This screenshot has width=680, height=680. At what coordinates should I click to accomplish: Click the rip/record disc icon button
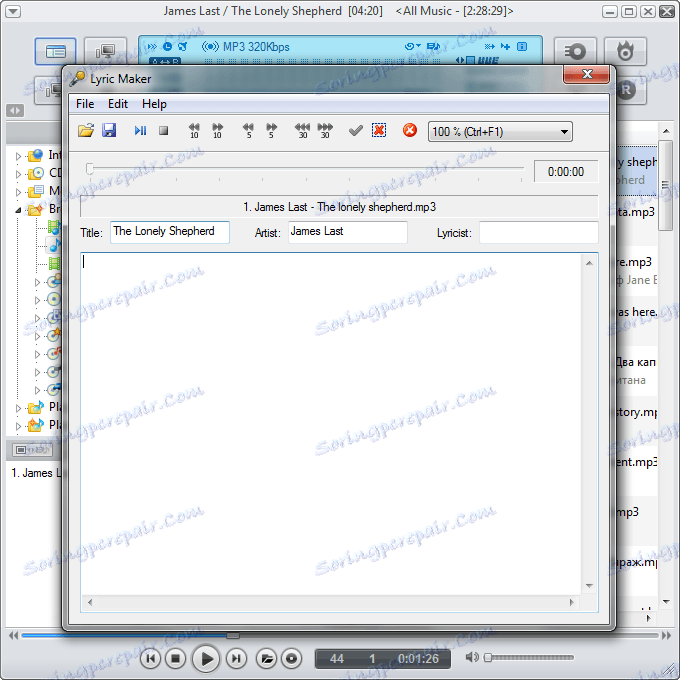575,52
